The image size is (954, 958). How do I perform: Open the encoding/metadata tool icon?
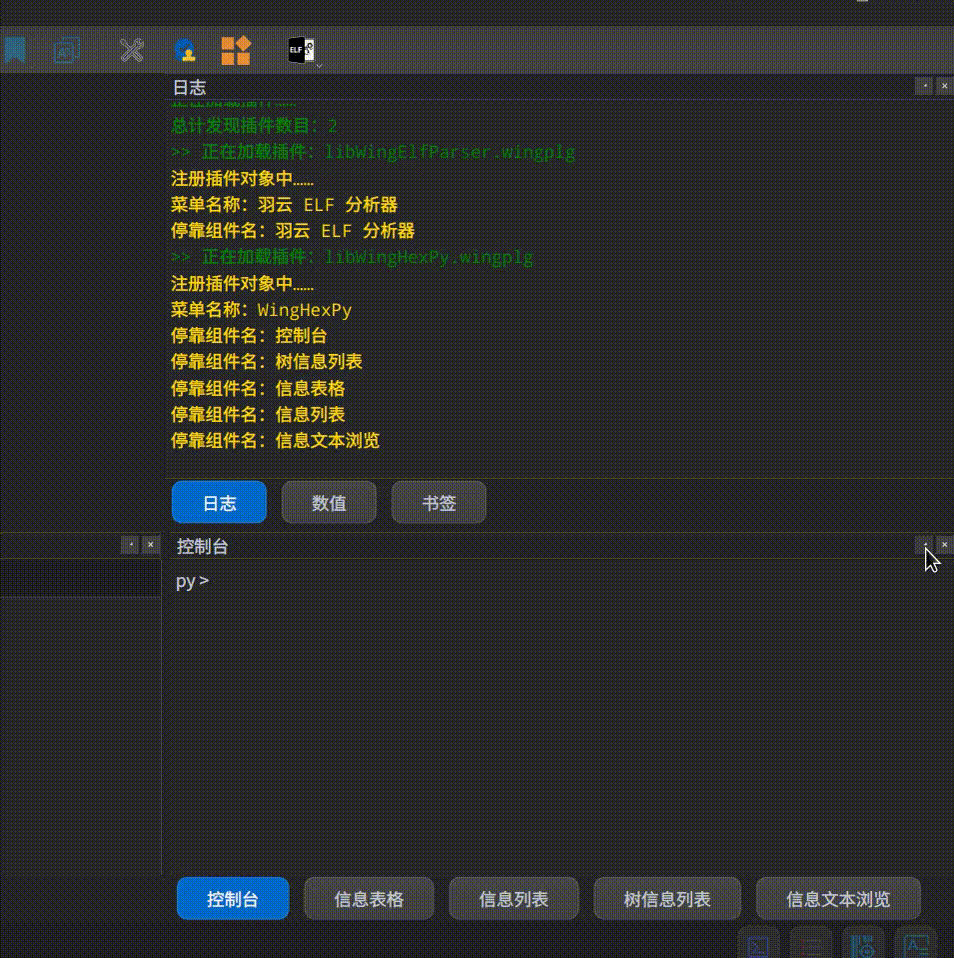point(65,50)
